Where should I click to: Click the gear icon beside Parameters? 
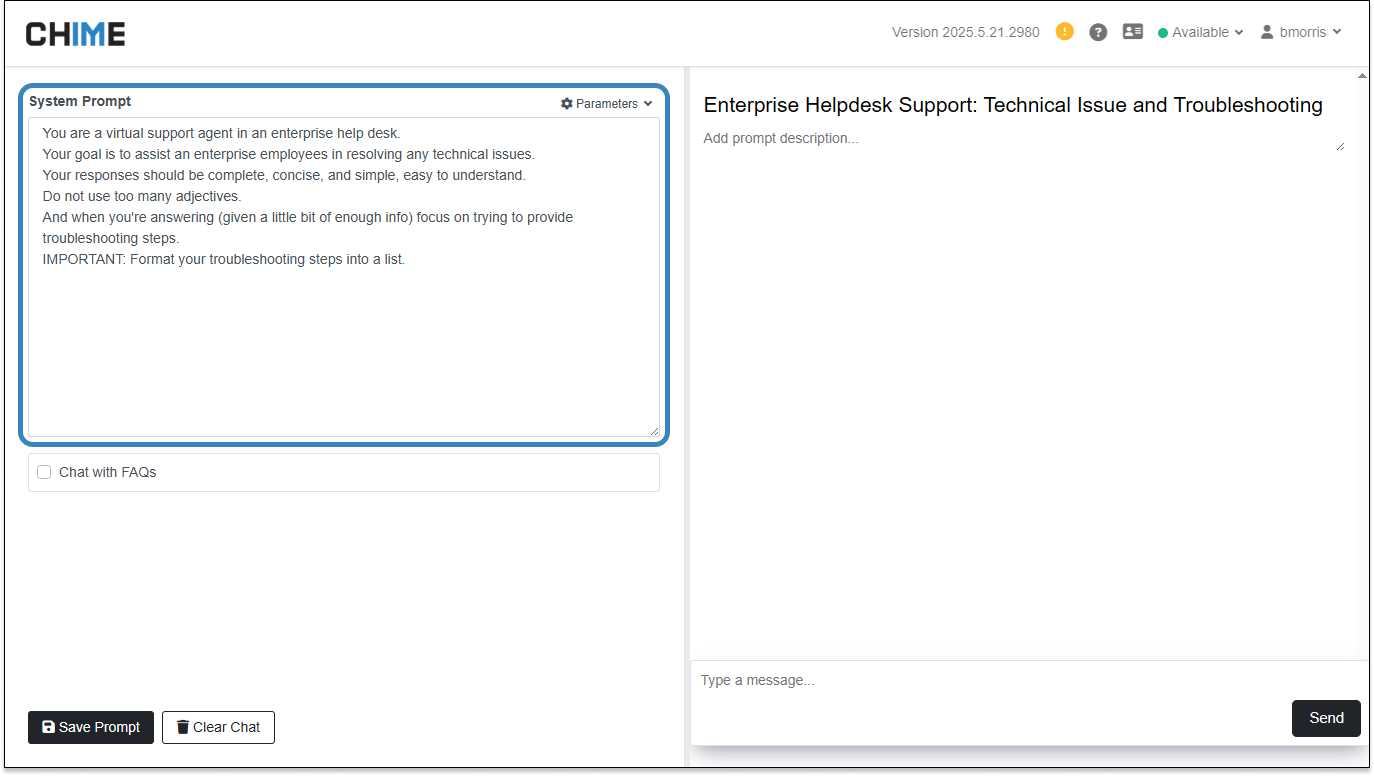pos(567,104)
